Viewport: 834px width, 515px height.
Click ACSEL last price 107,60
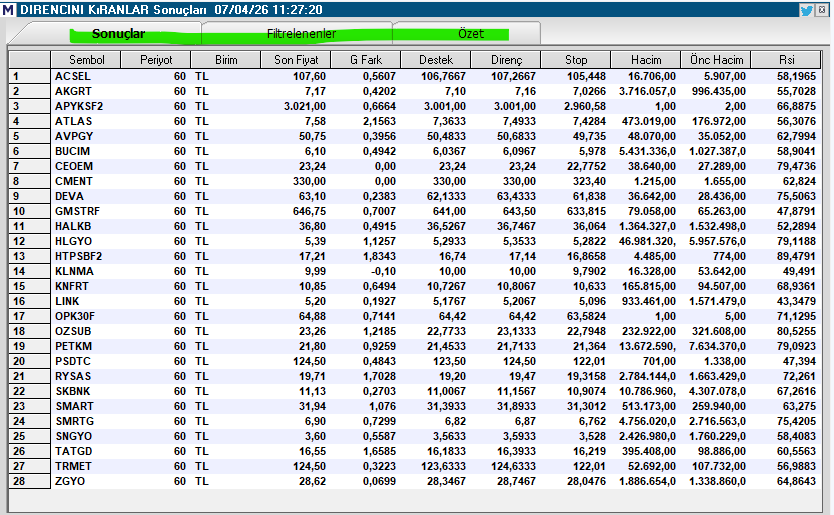point(309,77)
